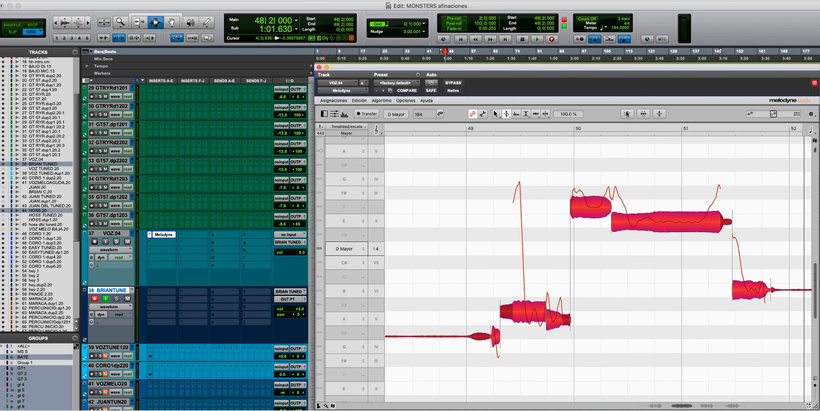Open the Asignaciones menu
The height and width of the screenshot is (411, 820).
333,100
